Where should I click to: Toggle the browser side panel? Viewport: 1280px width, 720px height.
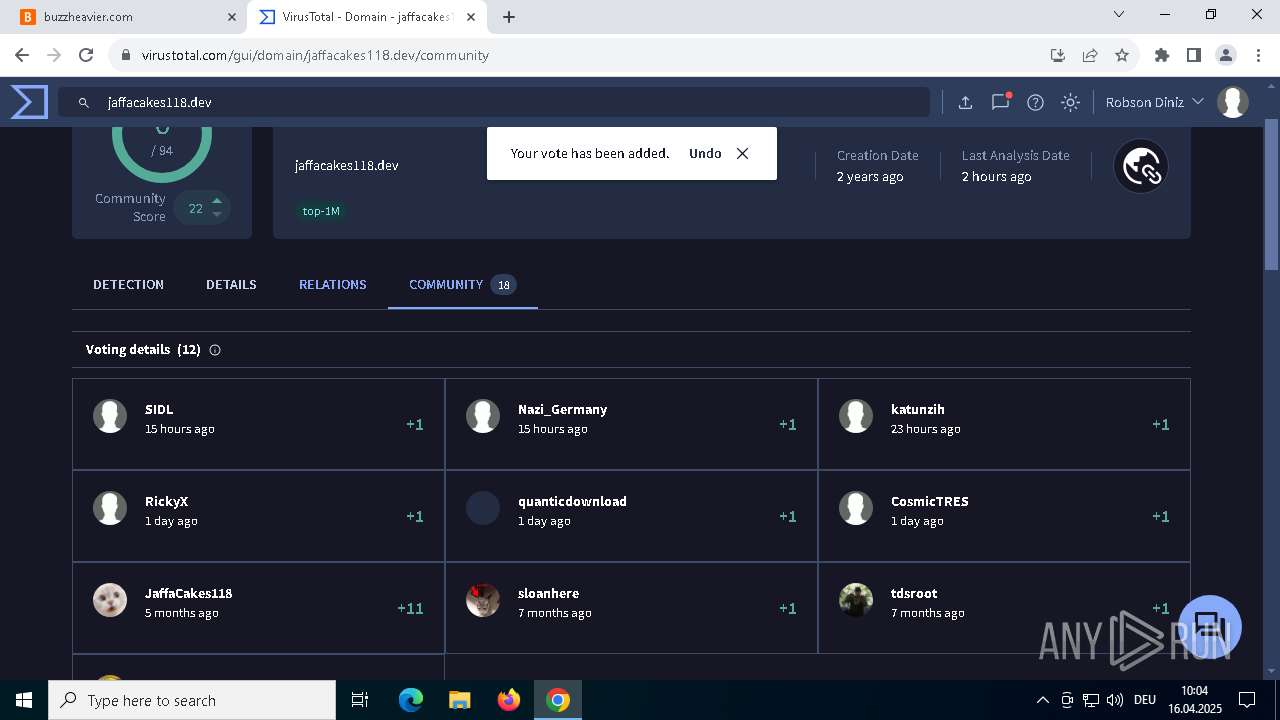pos(1194,55)
